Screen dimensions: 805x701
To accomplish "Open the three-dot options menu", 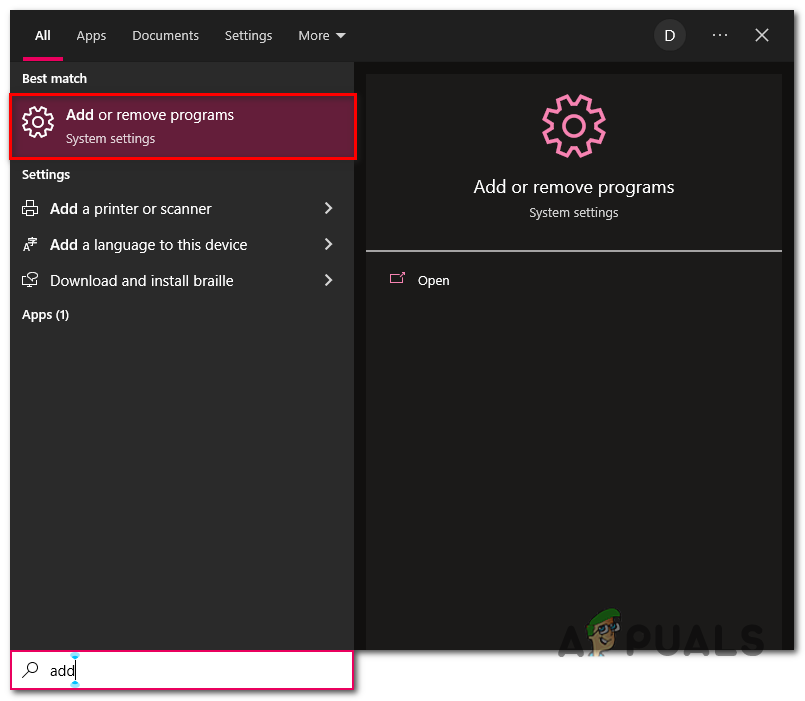I will [x=720, y=35].
